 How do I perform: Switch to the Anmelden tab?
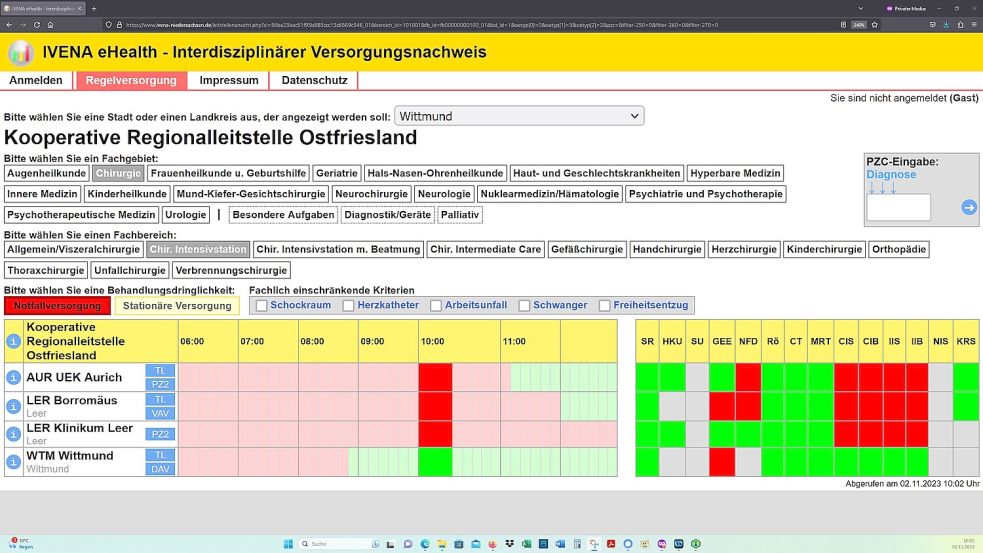pos(36,80)
